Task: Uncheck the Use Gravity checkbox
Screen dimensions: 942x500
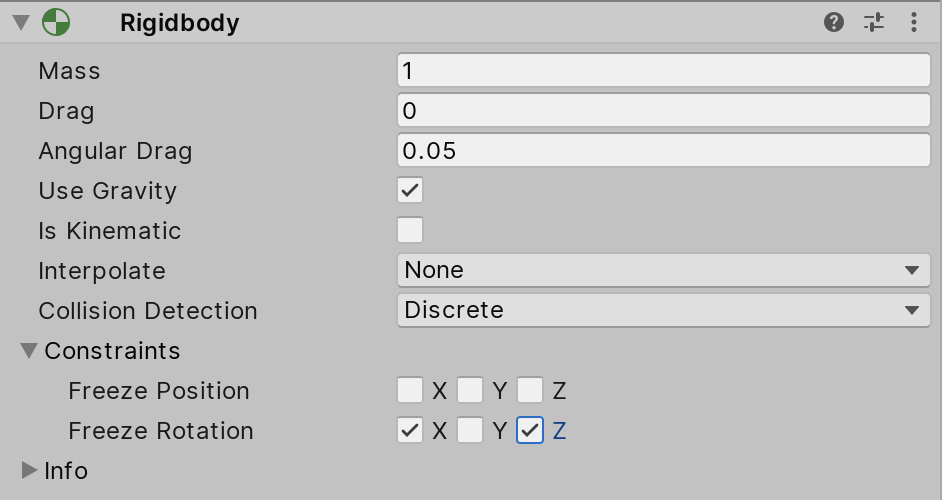Action: point(410,190)
